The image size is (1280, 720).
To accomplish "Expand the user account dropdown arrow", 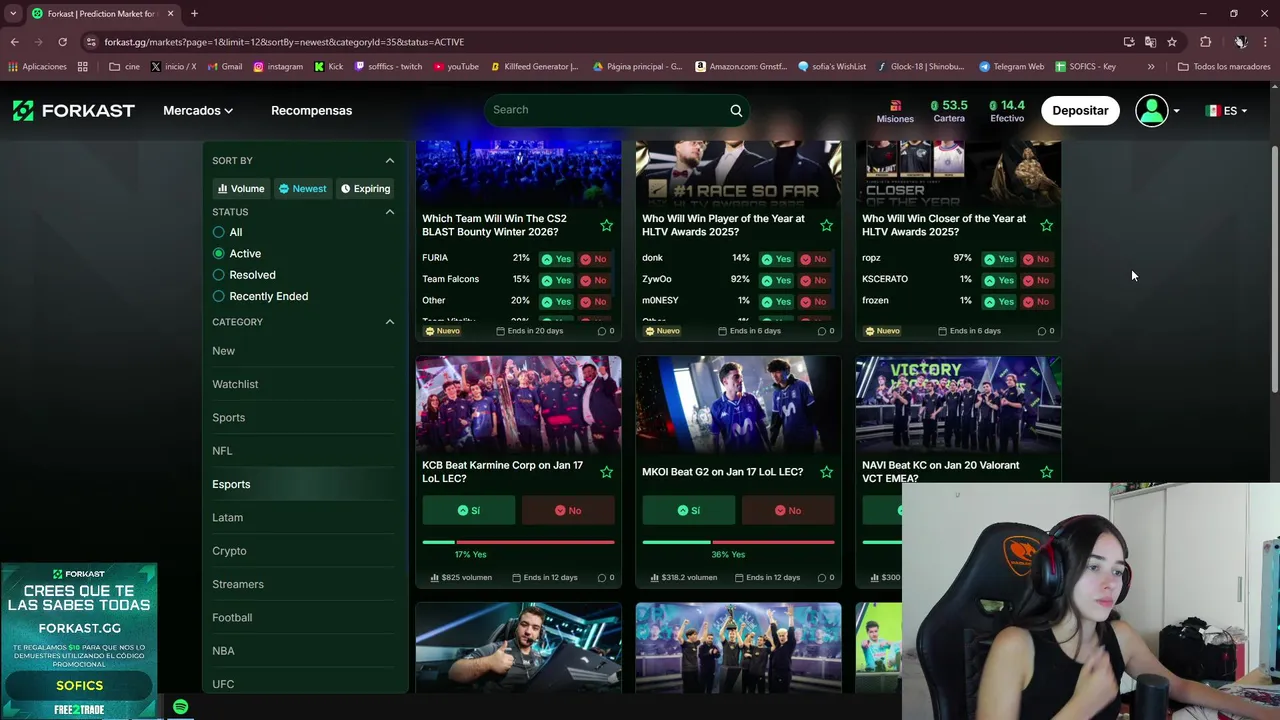I will (x=1176, y=111).
